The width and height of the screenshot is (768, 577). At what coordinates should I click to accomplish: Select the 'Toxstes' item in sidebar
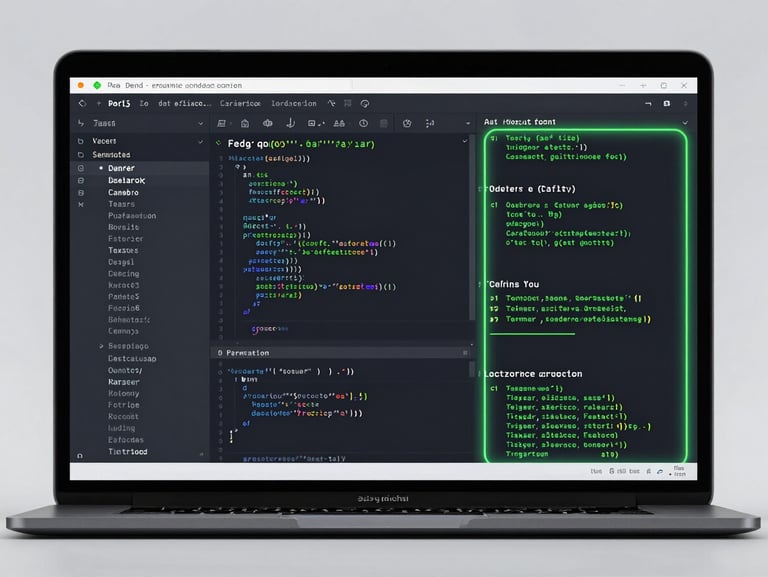(x=123, y=250)
